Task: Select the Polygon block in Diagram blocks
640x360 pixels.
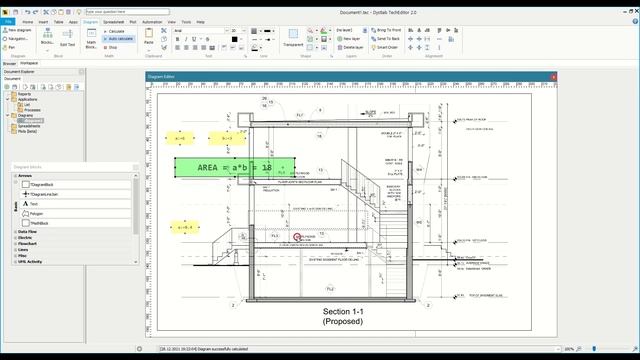Action: pyautogui.click(x=76, y=213)
